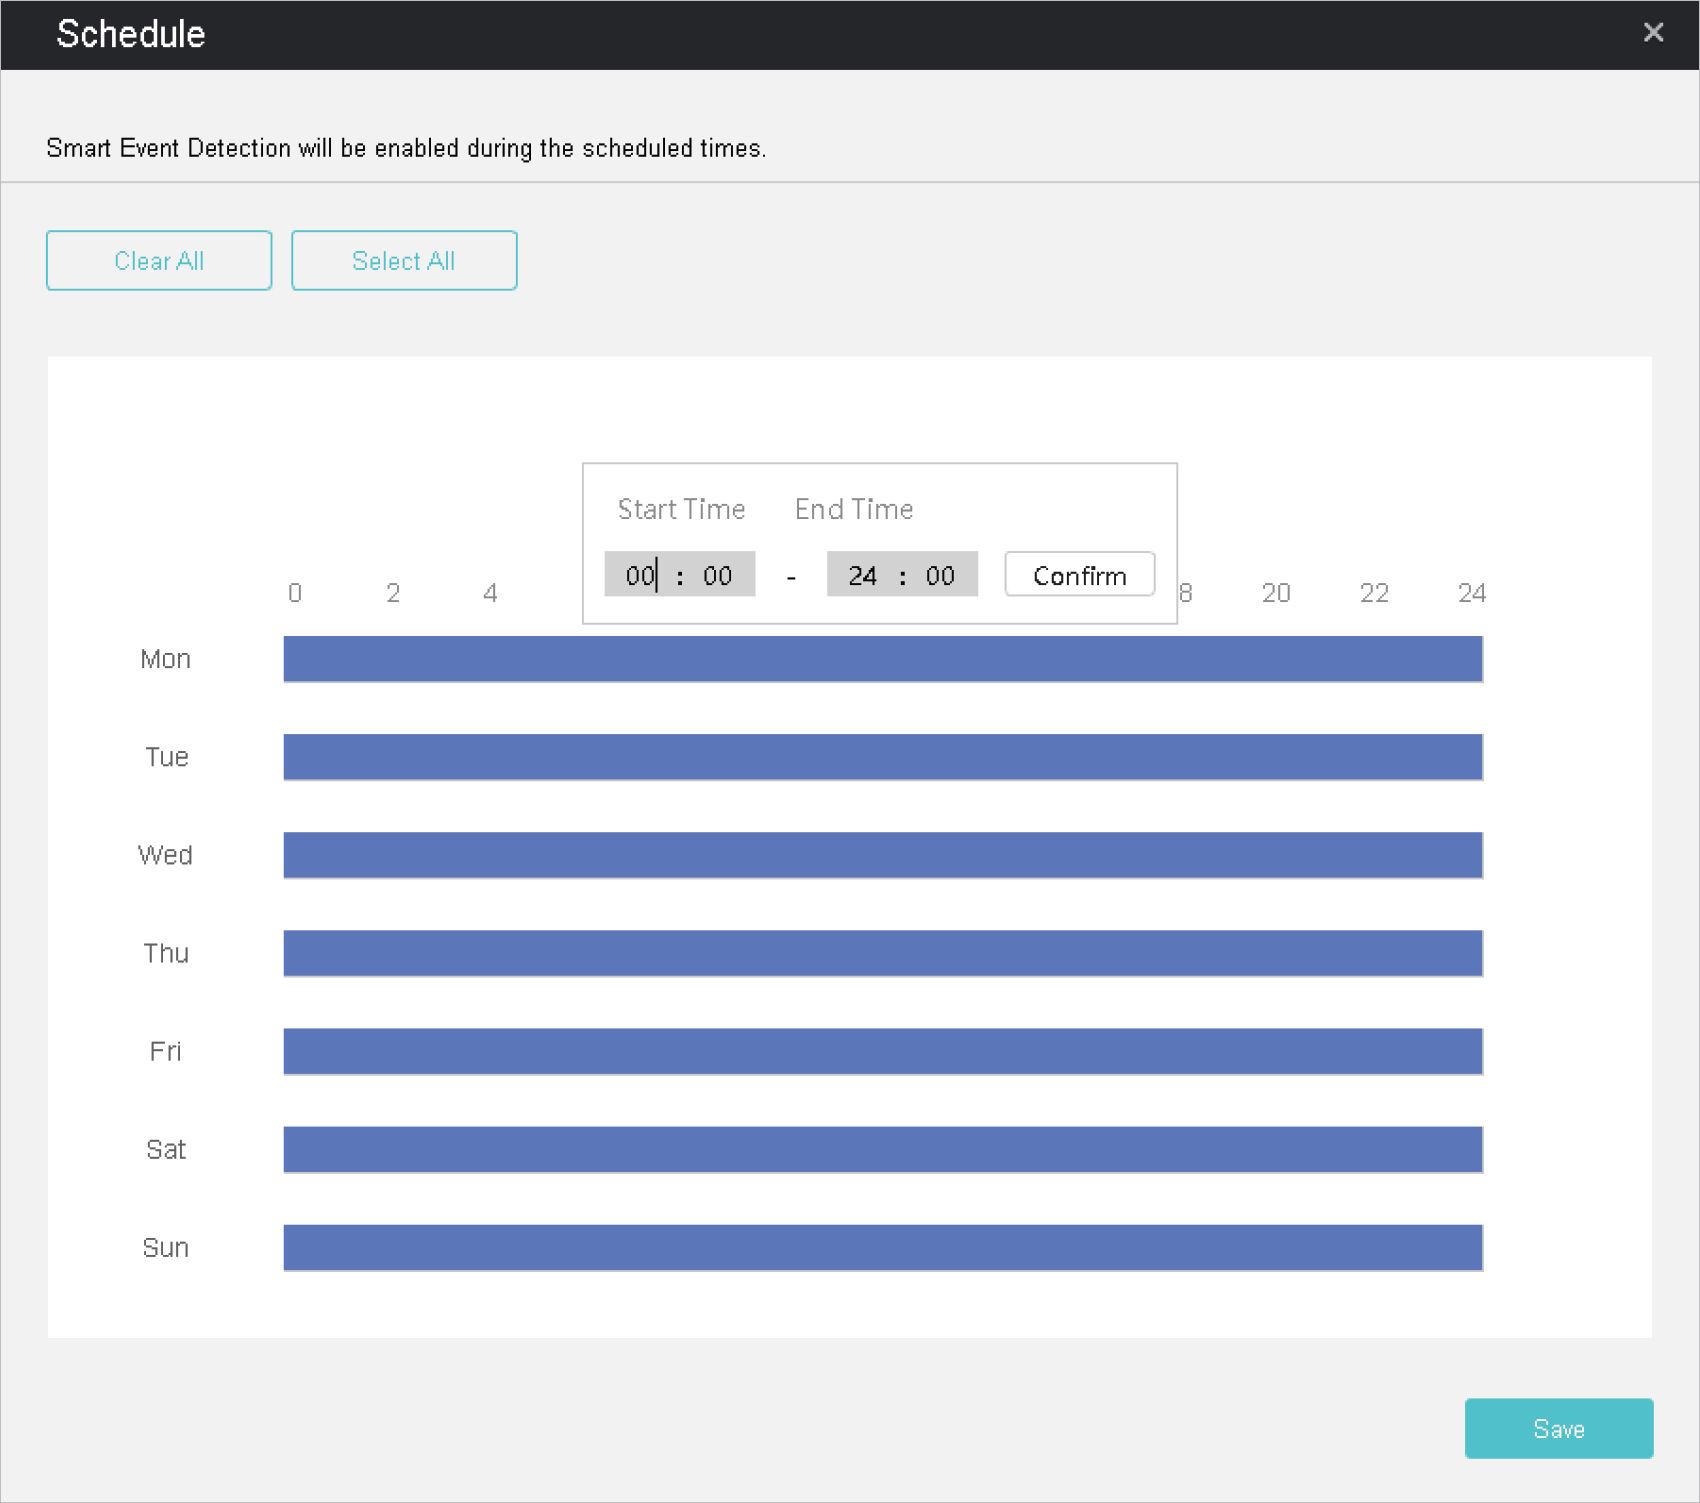Select the Thursday schedule bar
This screenshot has height=1503, width=1700.
click(882, 953)
